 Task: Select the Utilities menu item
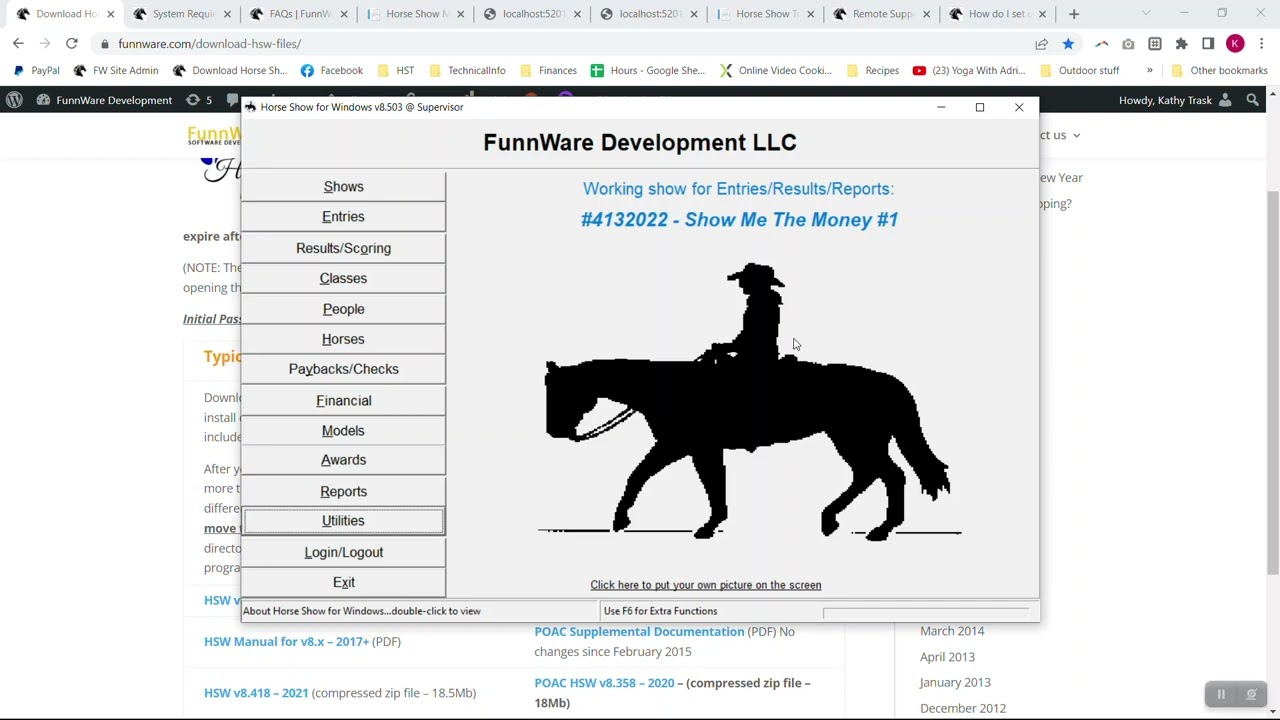343,521
